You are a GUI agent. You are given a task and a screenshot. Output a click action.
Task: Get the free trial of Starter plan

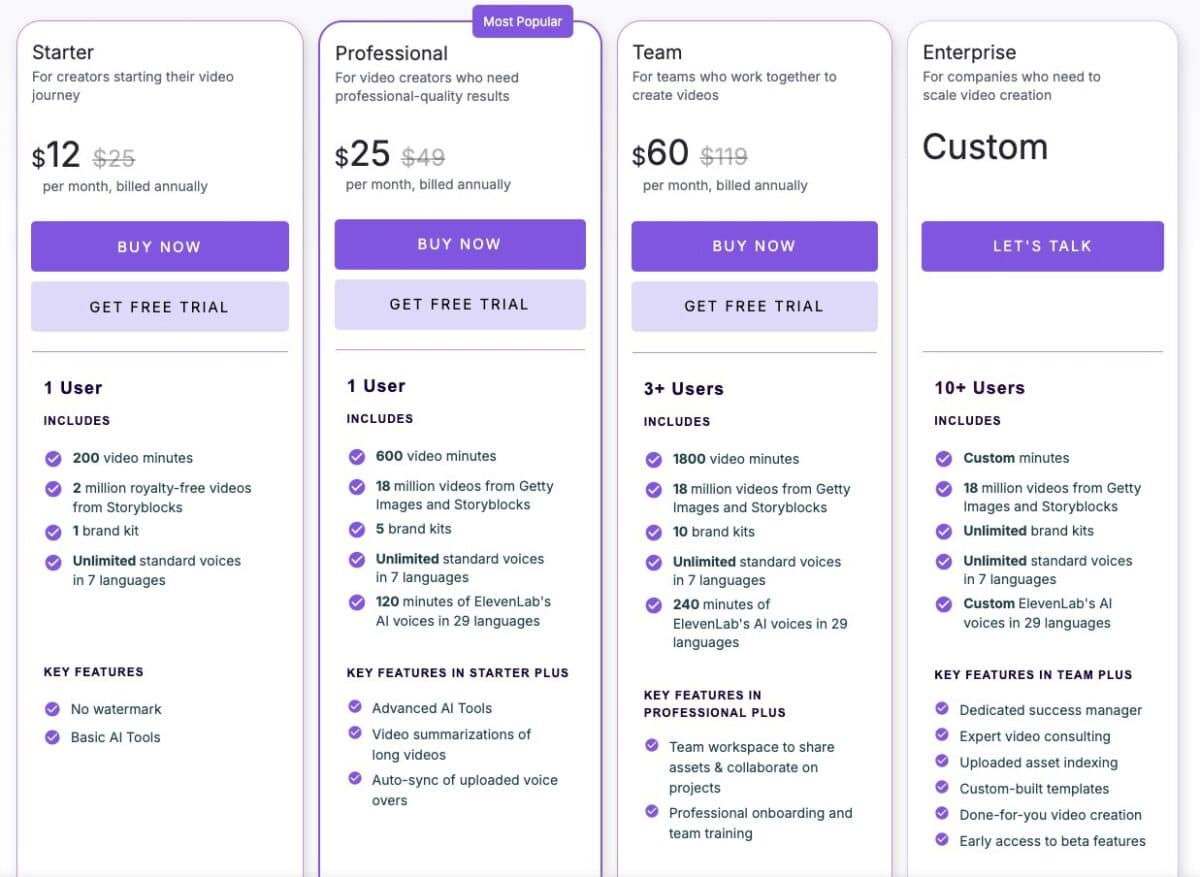coord(160,307)
